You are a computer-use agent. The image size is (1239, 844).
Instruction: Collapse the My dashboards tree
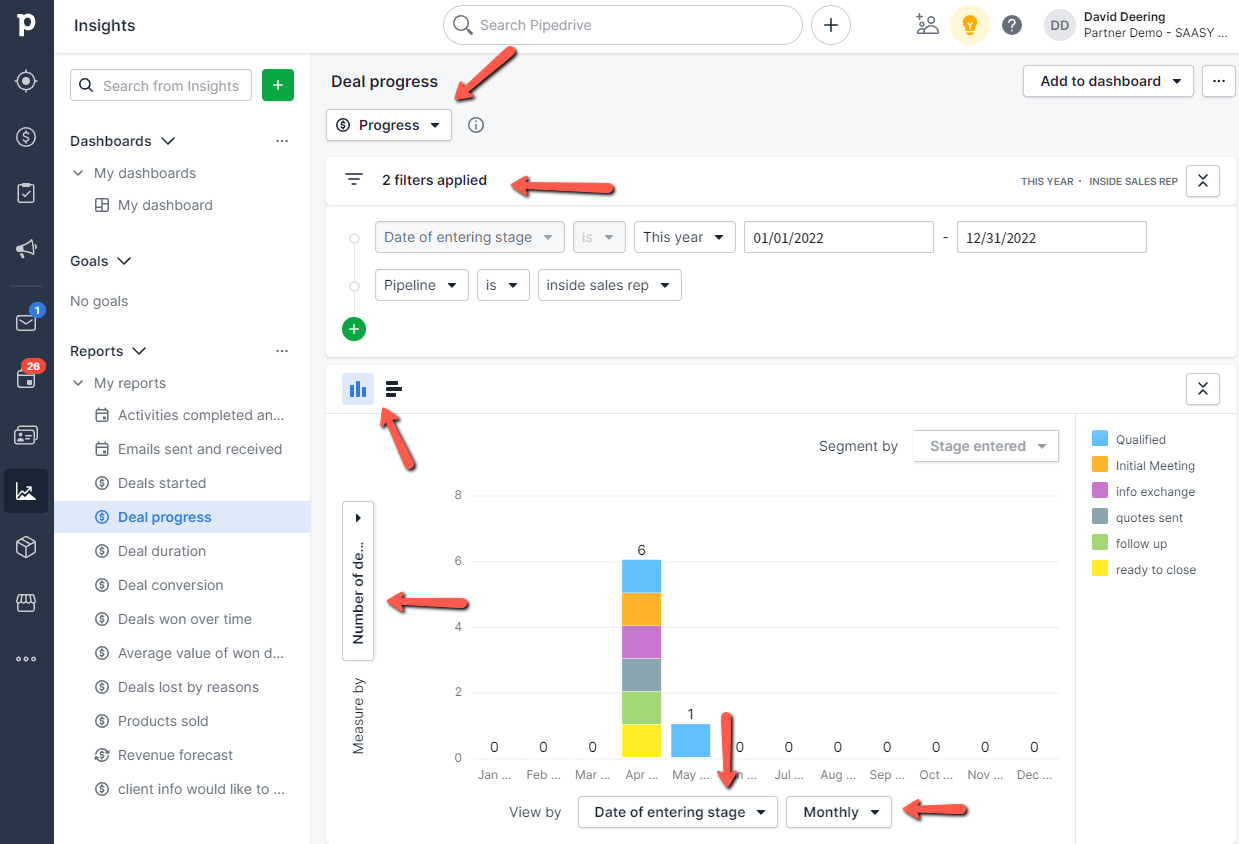click(x=78, y=173)
